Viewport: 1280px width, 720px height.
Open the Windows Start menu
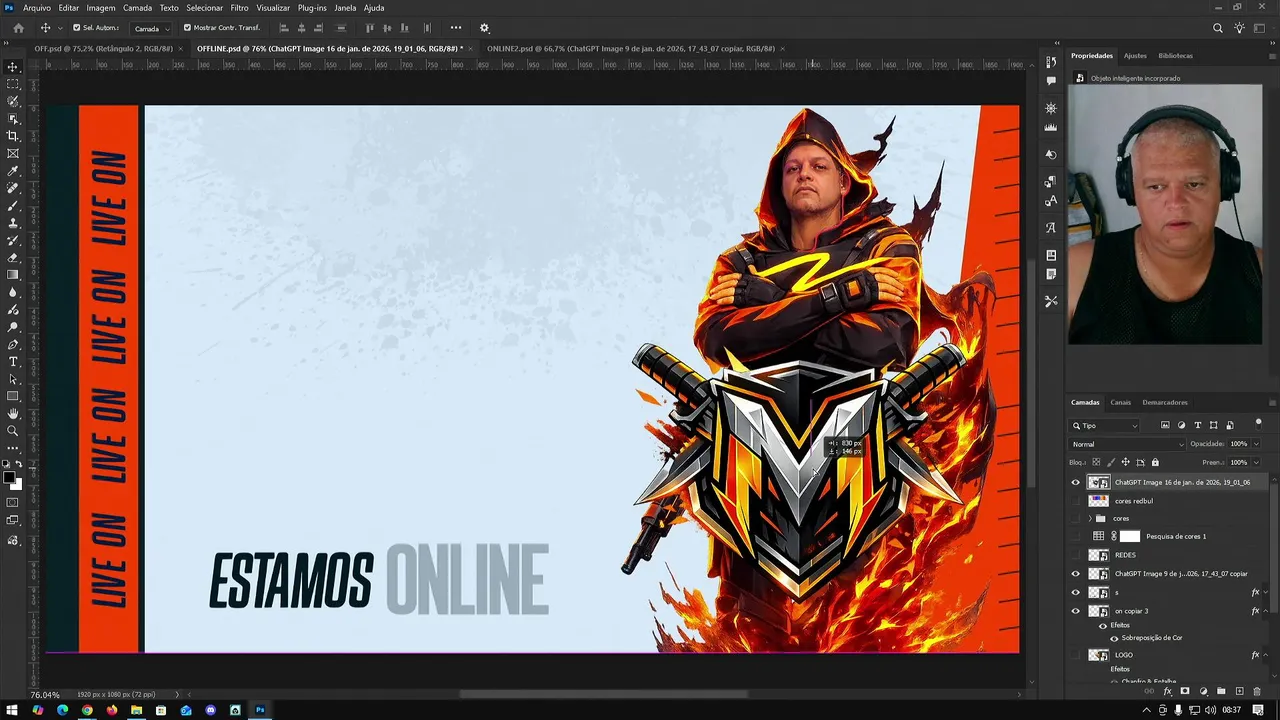pyautogui.click(x=13, y=710)
